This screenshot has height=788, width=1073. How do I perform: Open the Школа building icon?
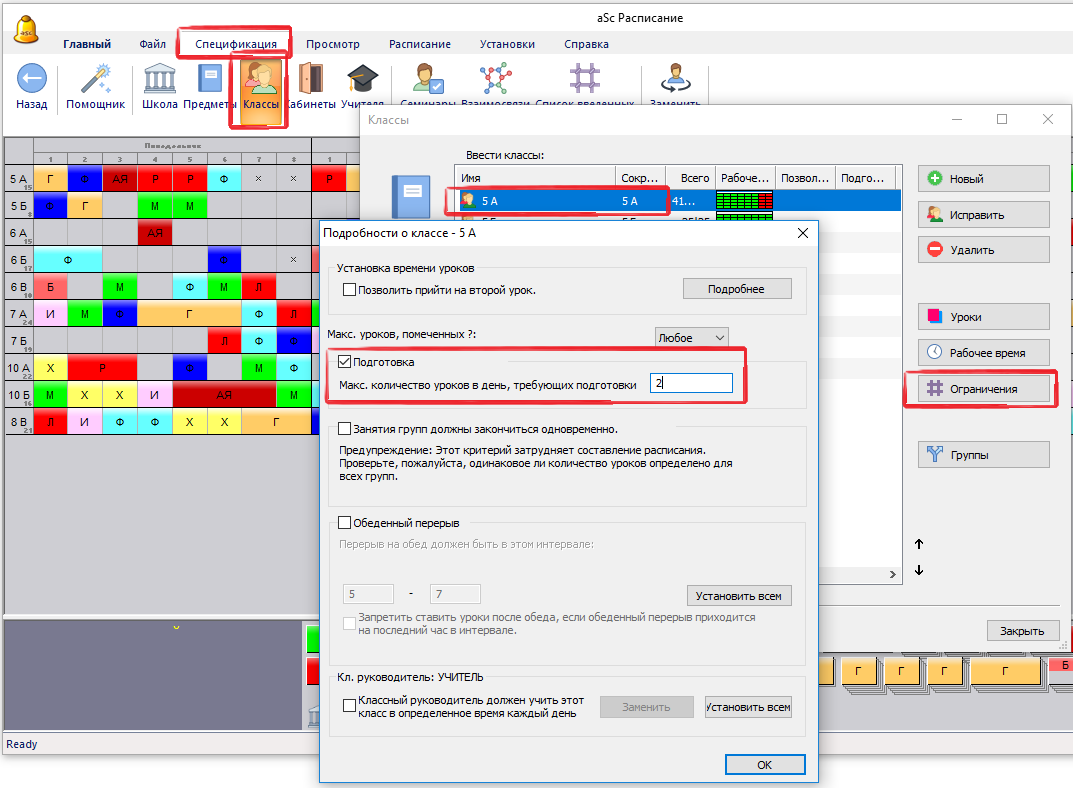[x=160, y=80]
